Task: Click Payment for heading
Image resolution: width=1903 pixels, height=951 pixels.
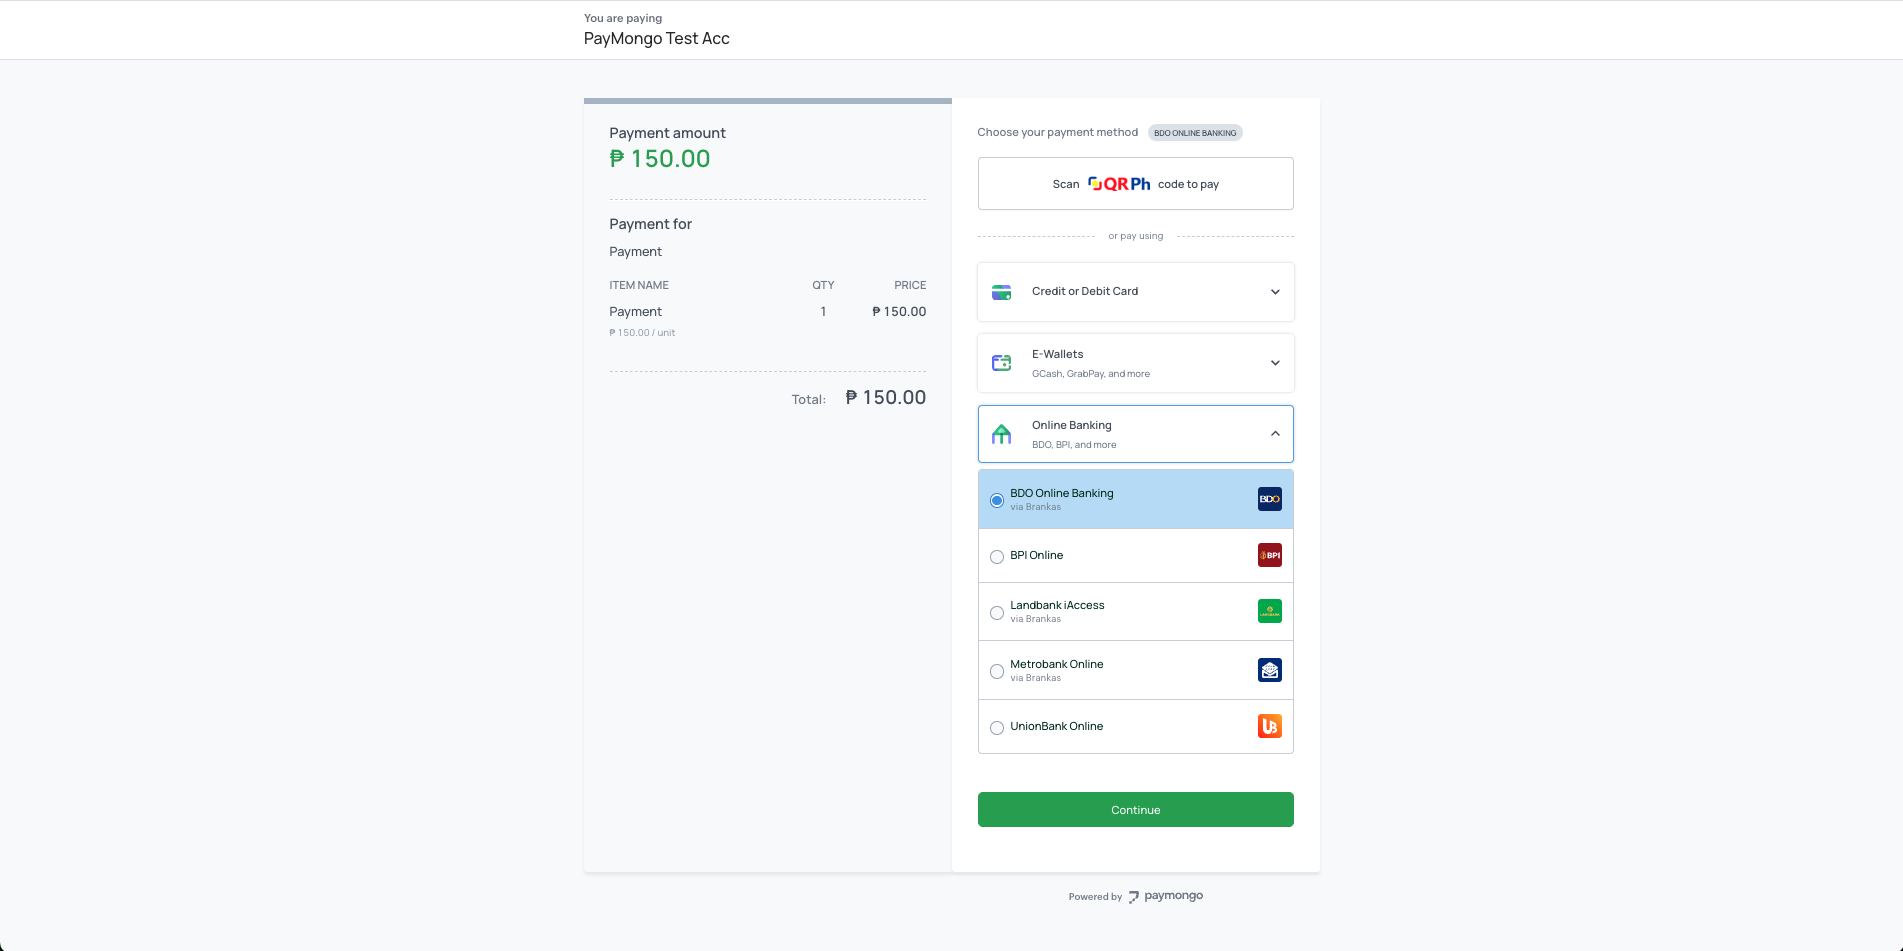Action: [651, 224]
